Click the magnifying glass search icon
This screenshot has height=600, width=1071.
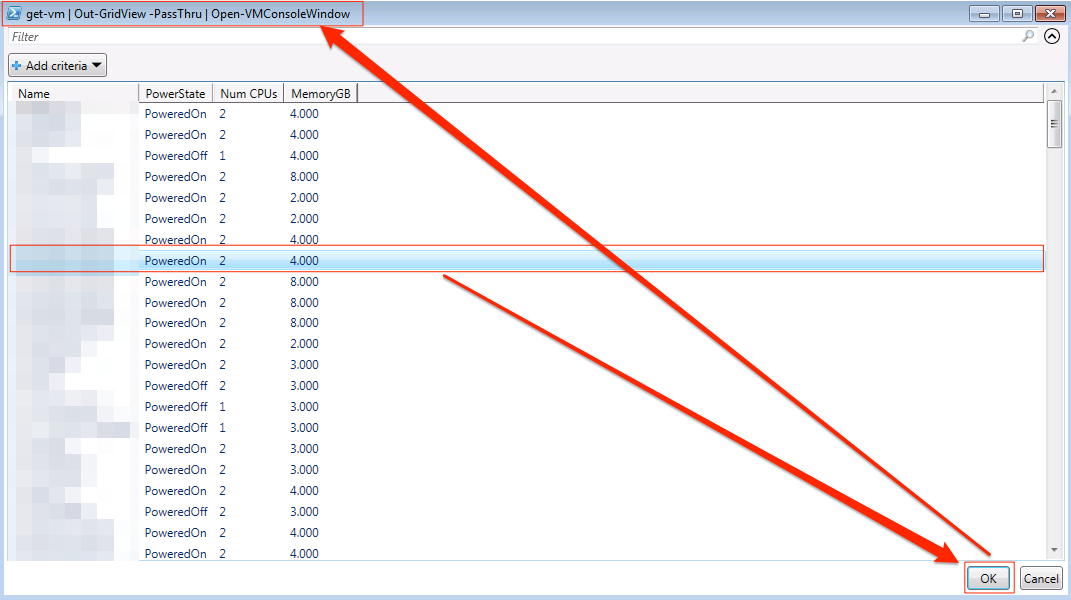tap(1028, 36)
